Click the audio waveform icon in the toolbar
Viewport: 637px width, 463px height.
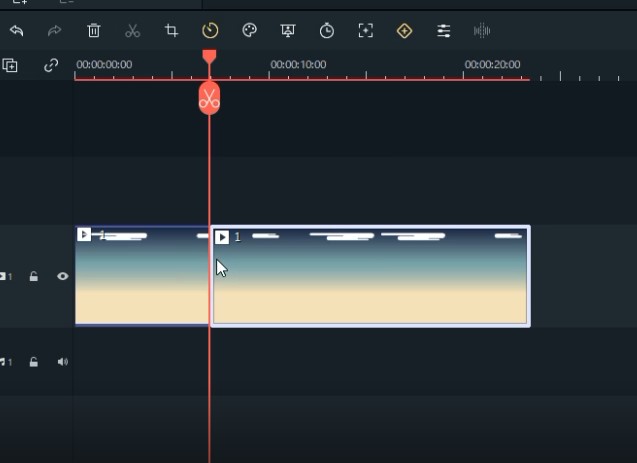click(x=482, y=31)
